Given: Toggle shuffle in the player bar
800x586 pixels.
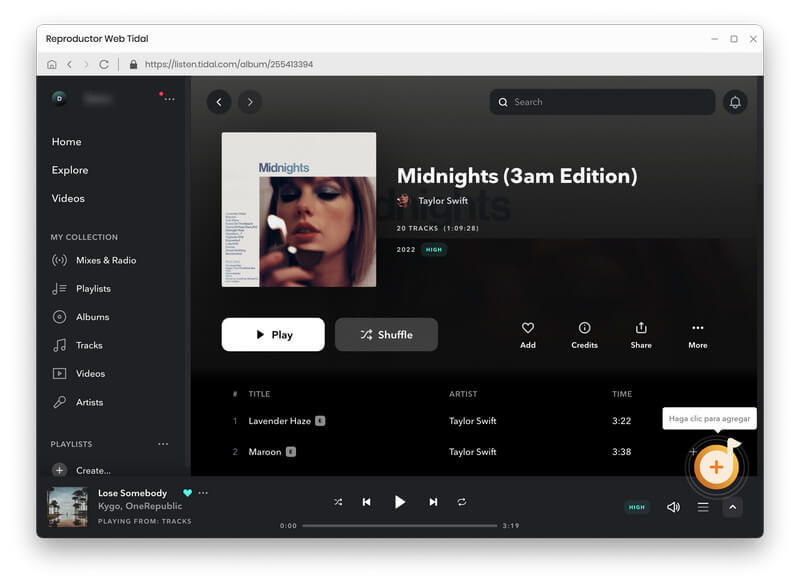Looking at the screenshot, I should pos(338,502).
